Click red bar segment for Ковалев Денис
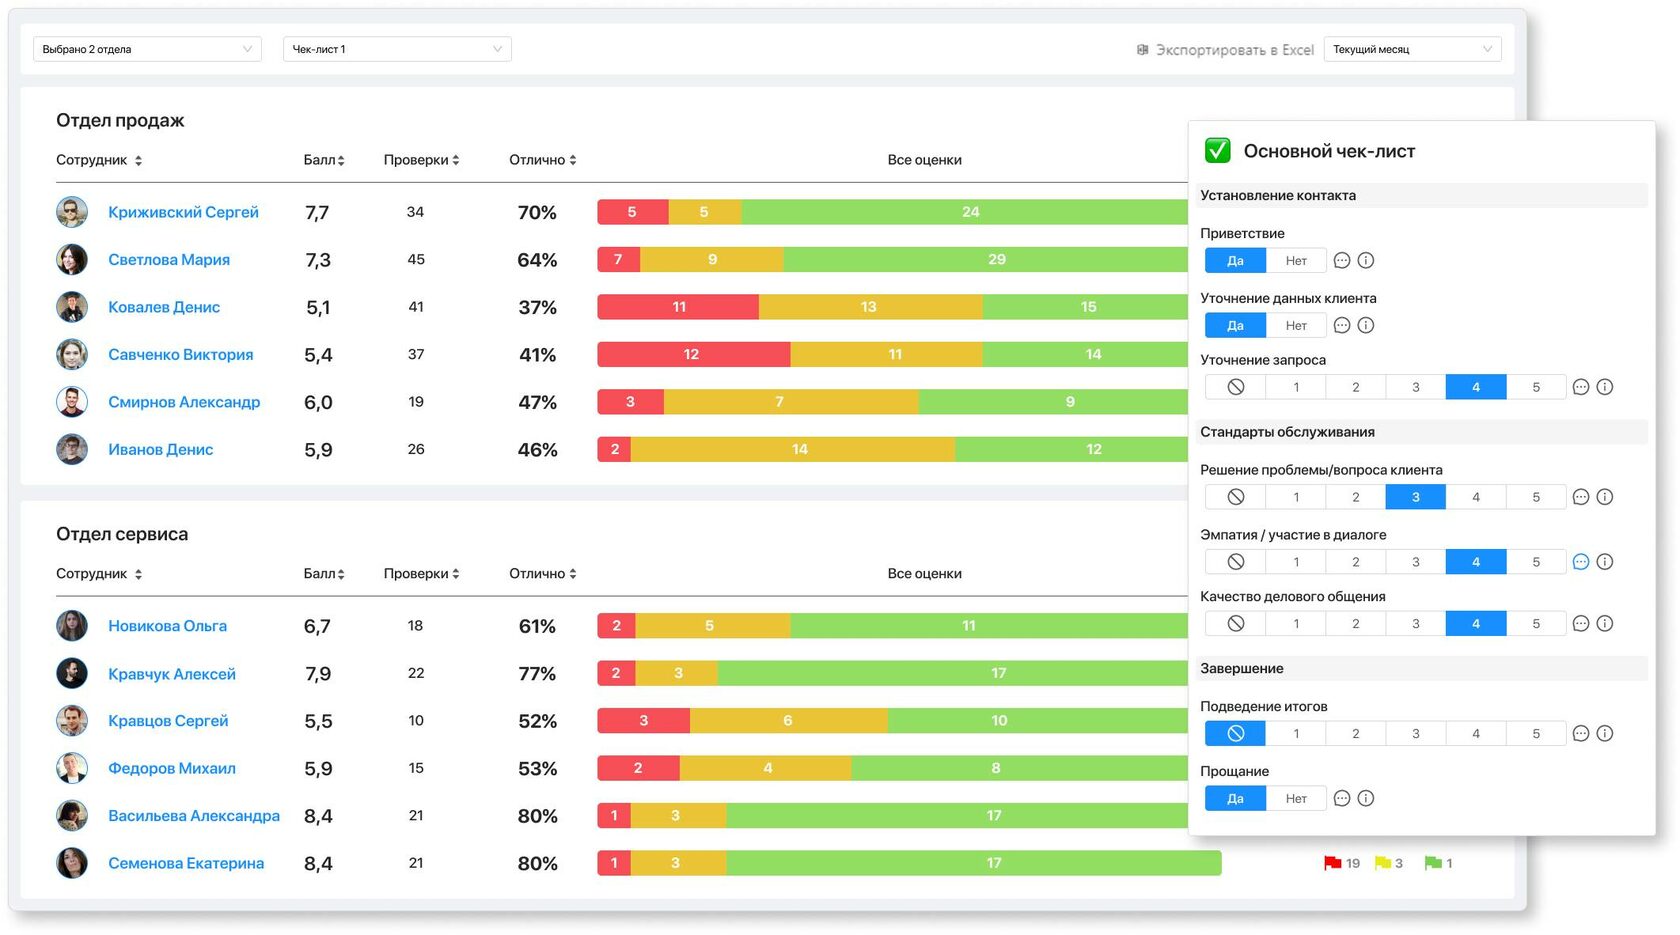The height and width of the screenshot is (935, 1680). click(x=678, y=307)
